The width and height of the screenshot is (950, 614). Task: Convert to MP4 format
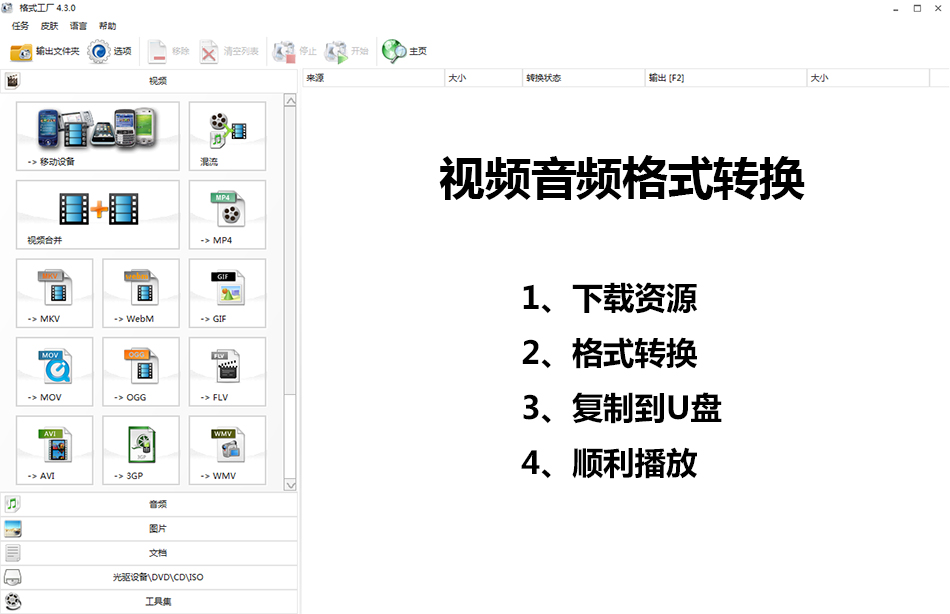coord(227,215)
